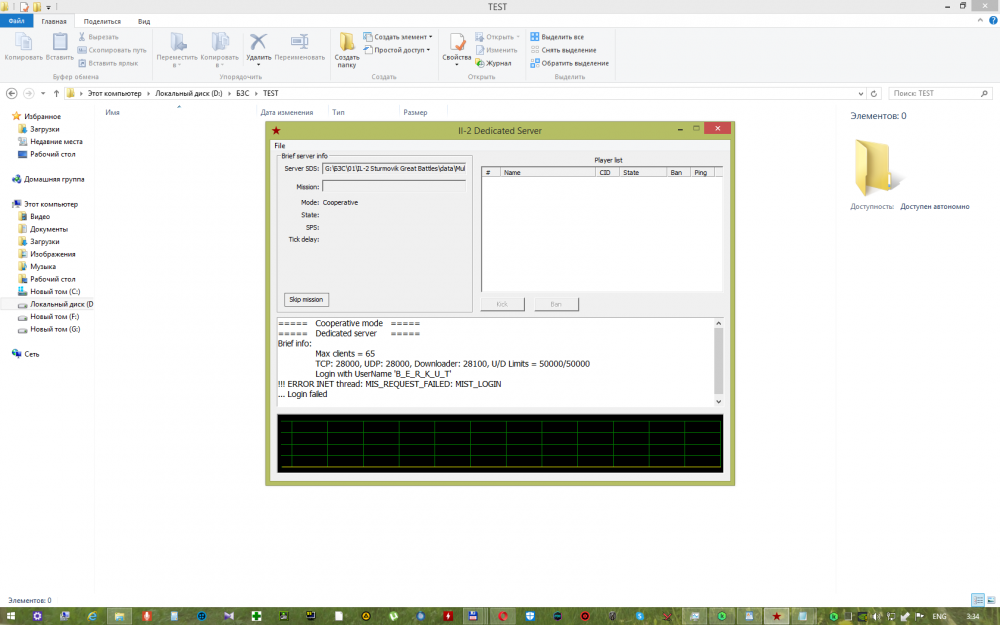Screen dimensions: 1000x625
Task: Click Обратить выделение in the ribbon
Action: tap(574, 63)
